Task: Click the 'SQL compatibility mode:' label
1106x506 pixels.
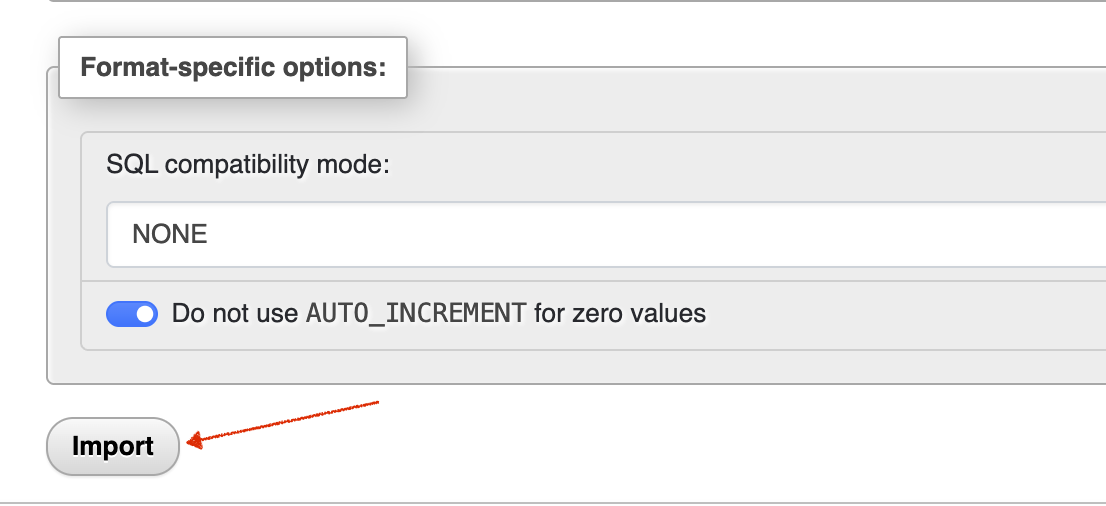Action: [x=247, y=164]
